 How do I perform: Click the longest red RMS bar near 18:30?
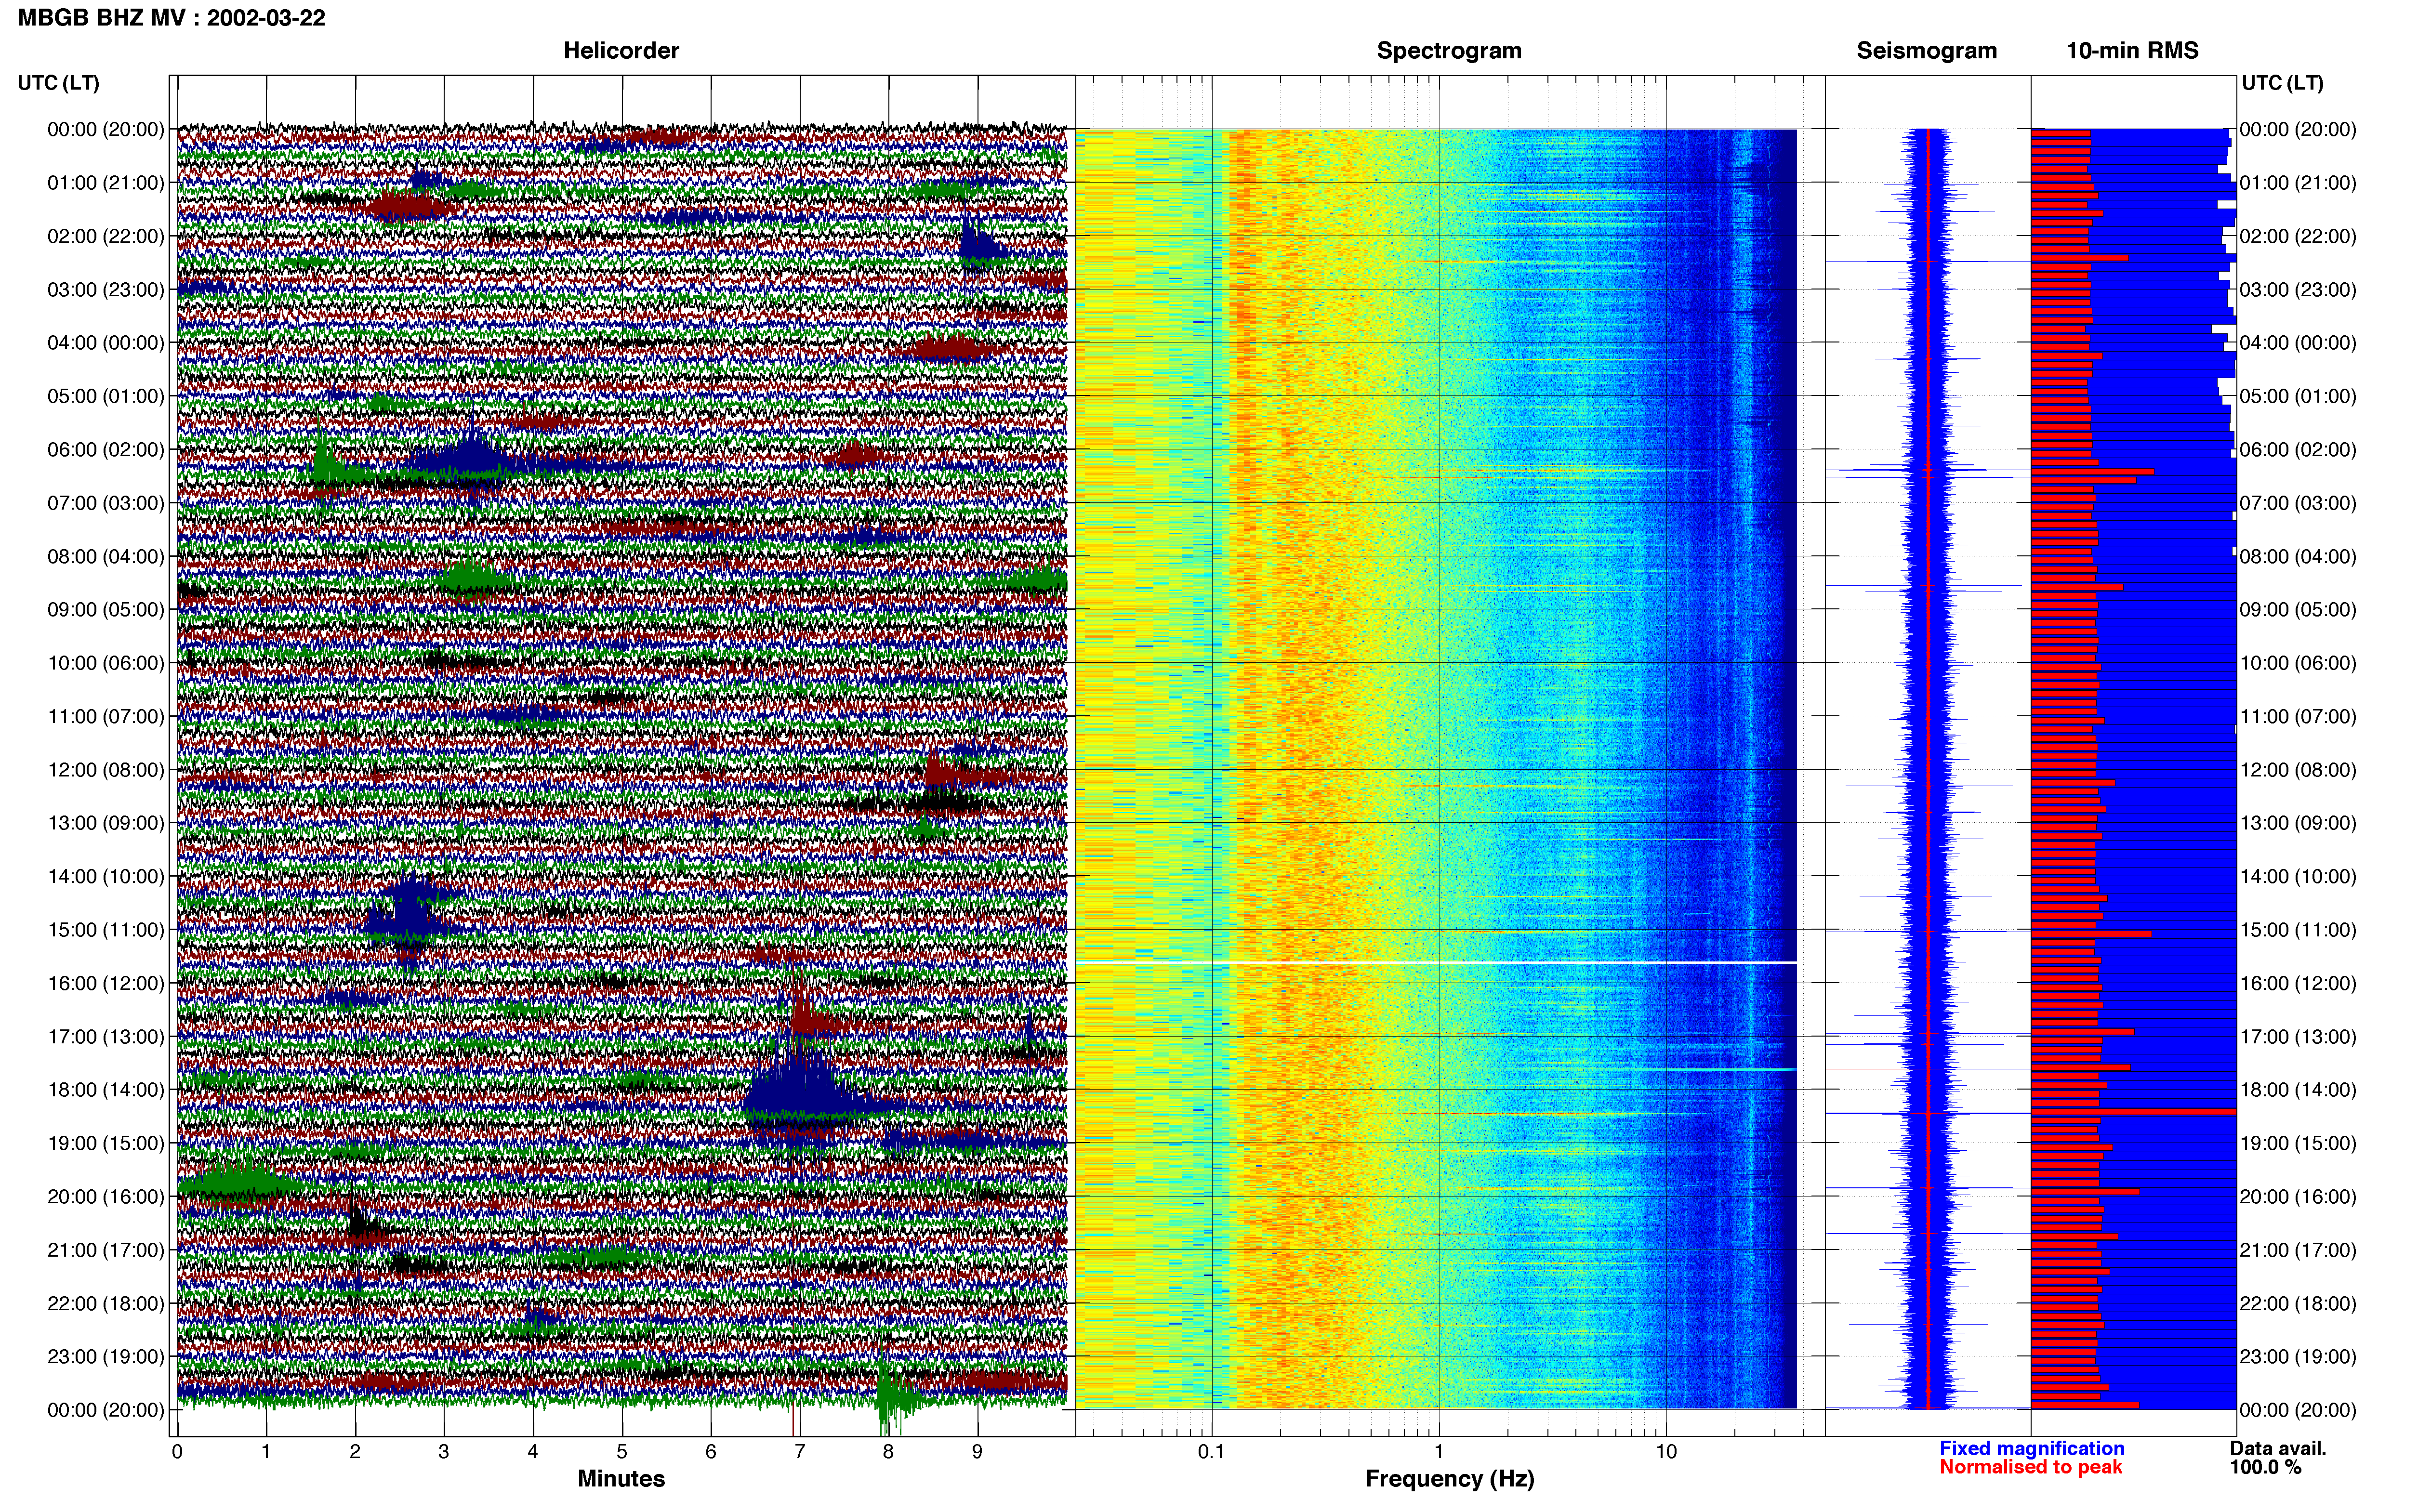(2133, 1111)
